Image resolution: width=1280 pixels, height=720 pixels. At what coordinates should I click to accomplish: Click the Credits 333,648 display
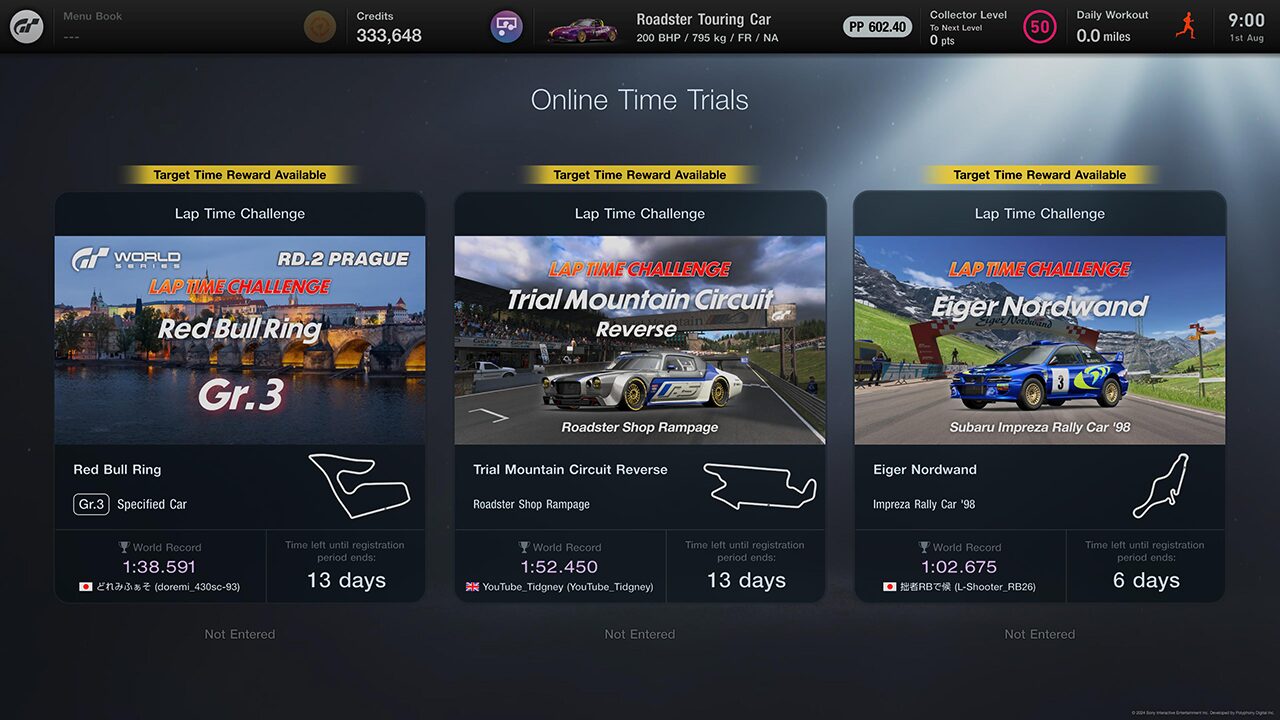tap(389, 28)
